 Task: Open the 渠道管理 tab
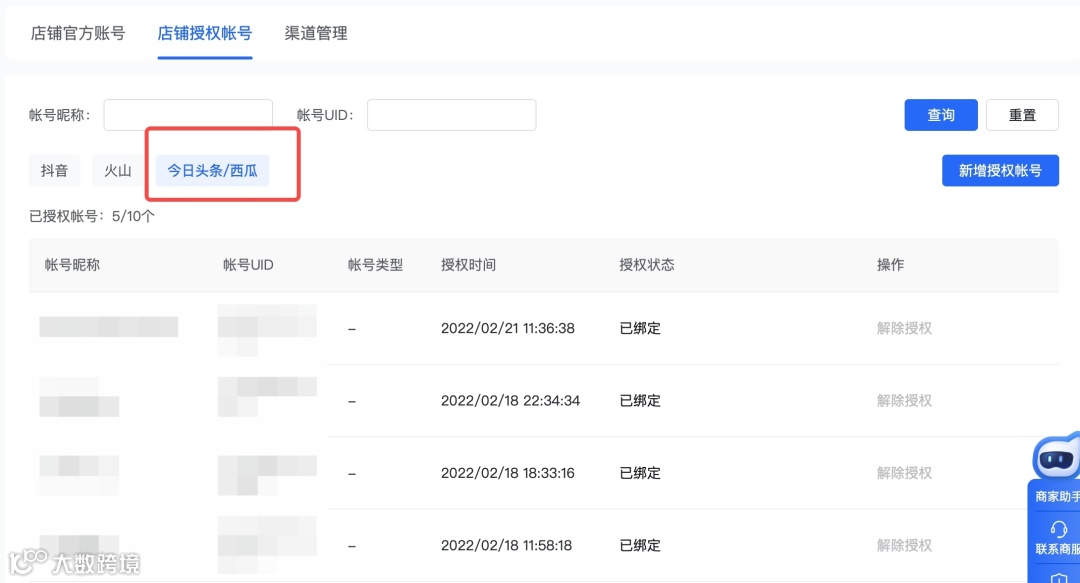(316, 33)
